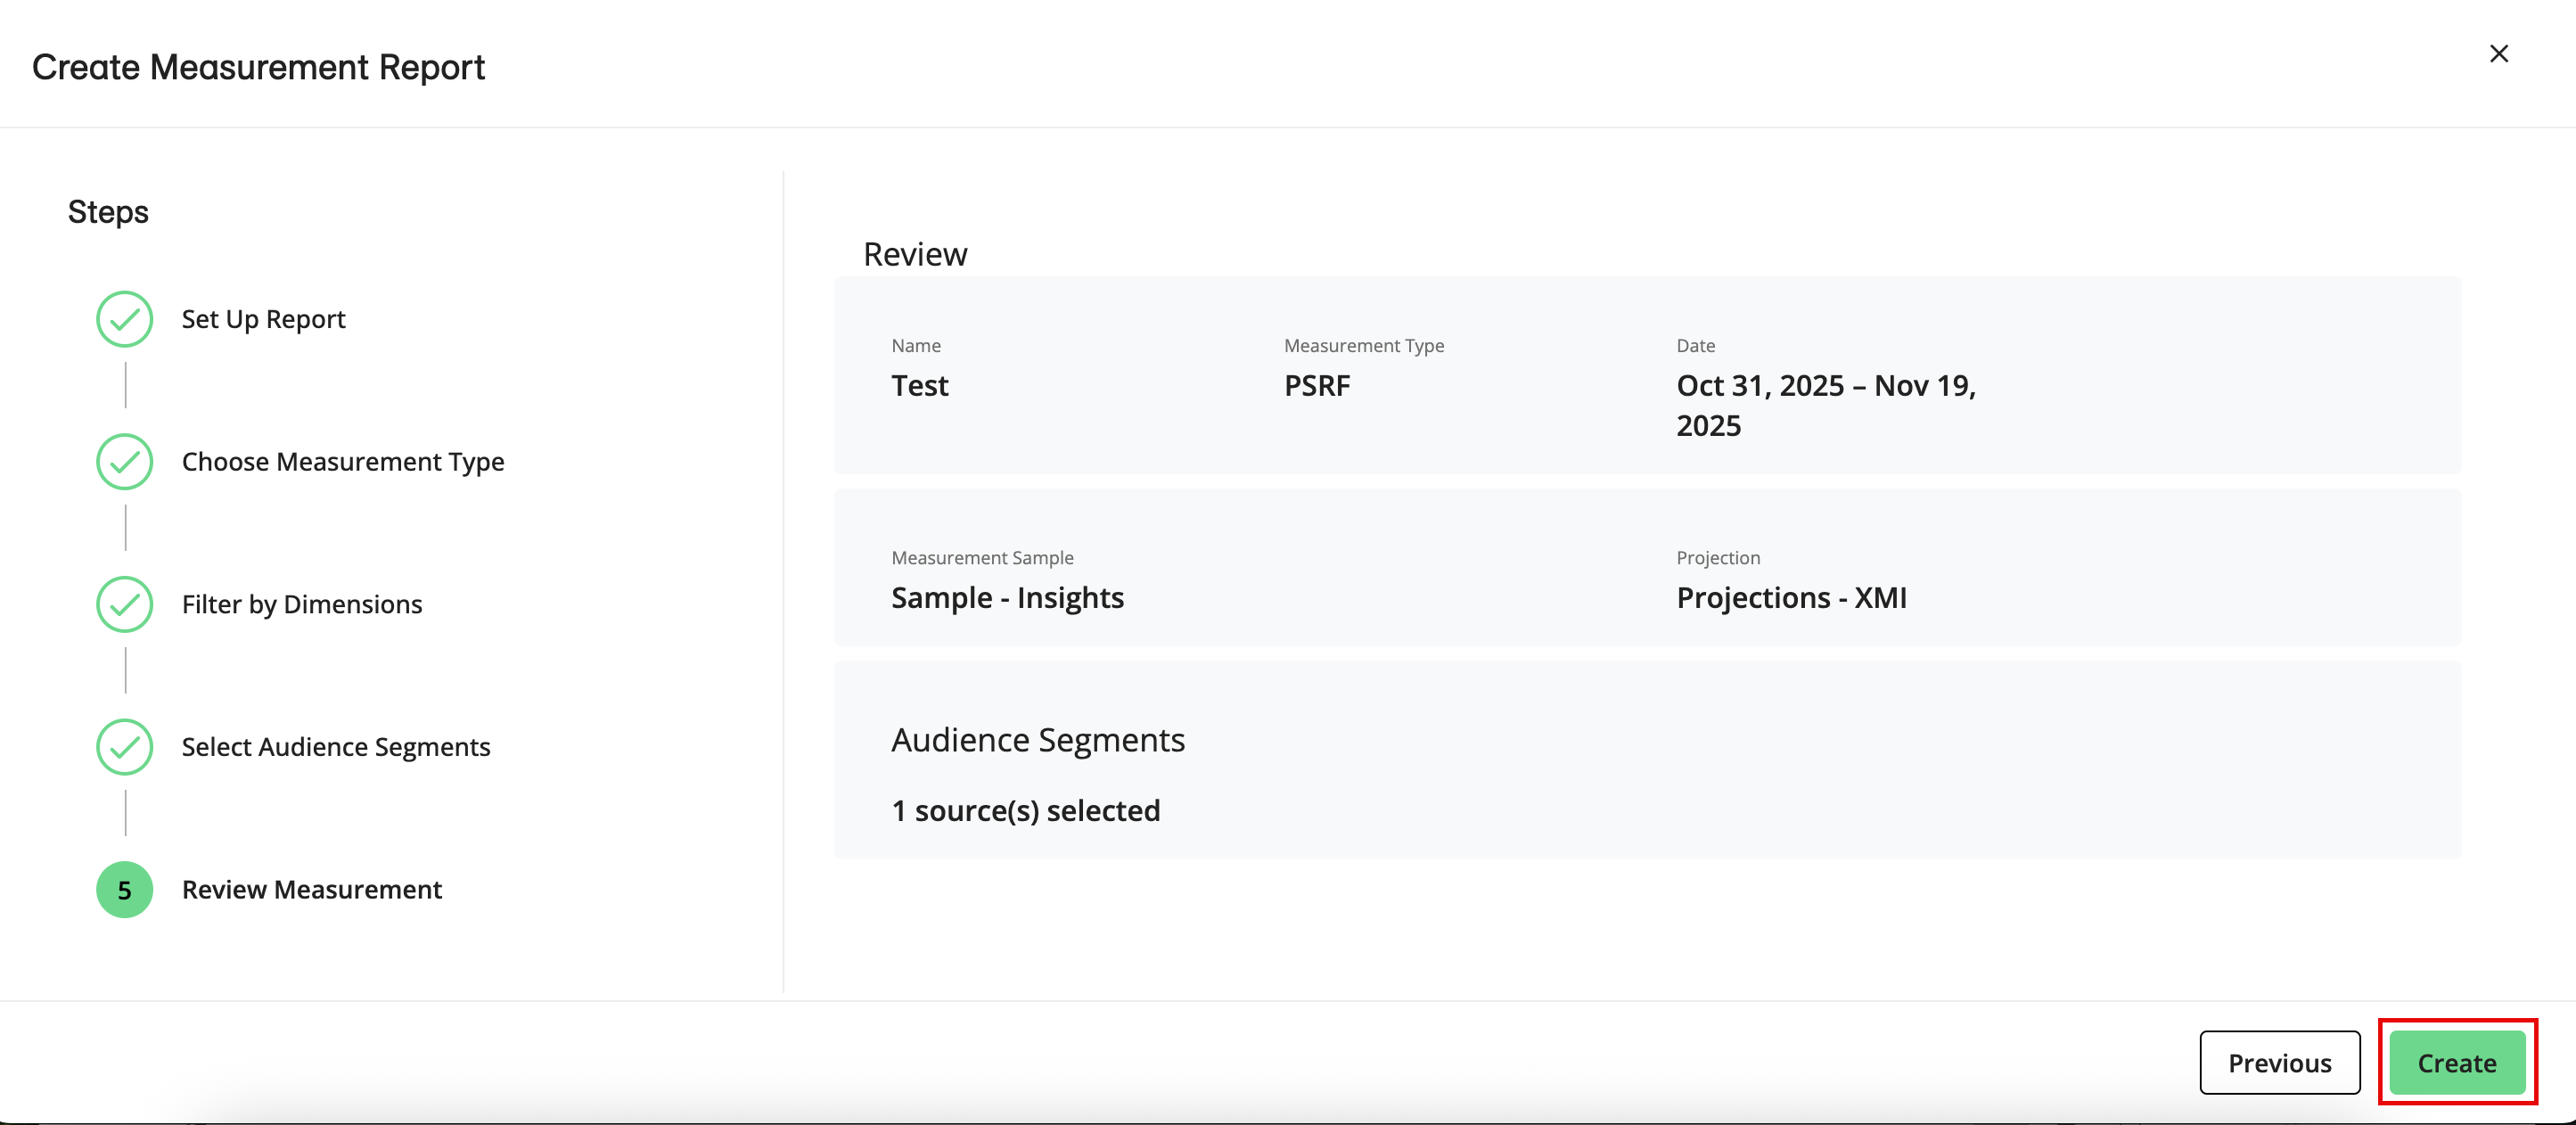Click the Set Up Report completed checkmark icon
This screenshot has width=2576, height=1125.
coord(123,318)
